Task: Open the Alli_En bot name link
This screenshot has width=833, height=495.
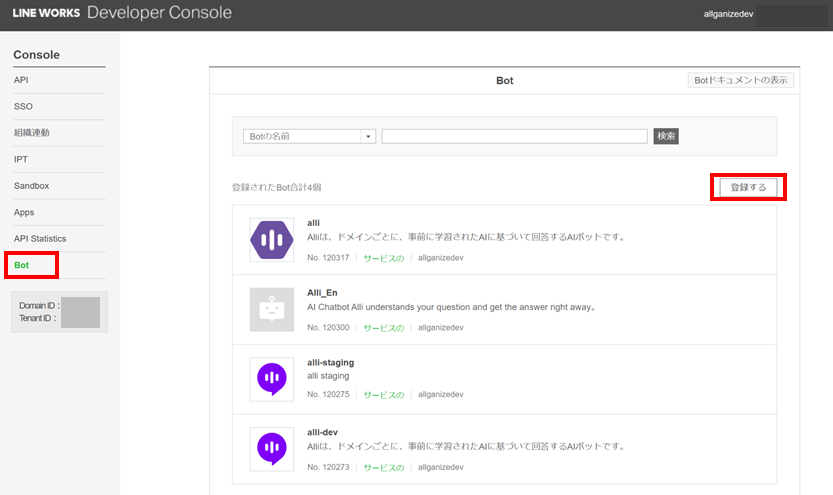Action: pos(322,293)
